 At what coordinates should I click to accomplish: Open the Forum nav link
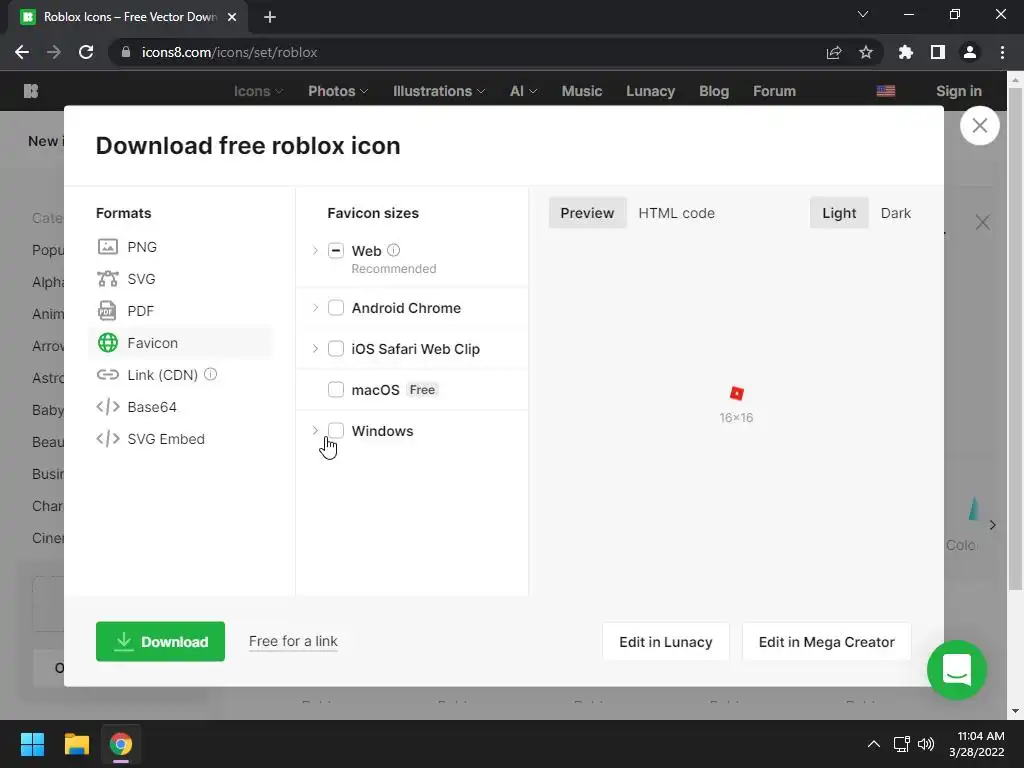(774, 91)
